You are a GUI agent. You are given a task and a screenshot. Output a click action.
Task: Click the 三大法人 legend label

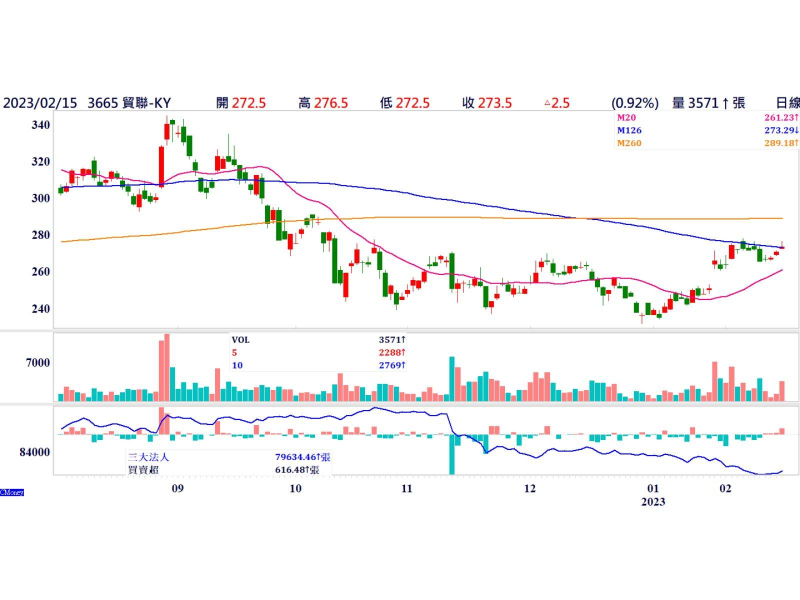tap(148, 457)
